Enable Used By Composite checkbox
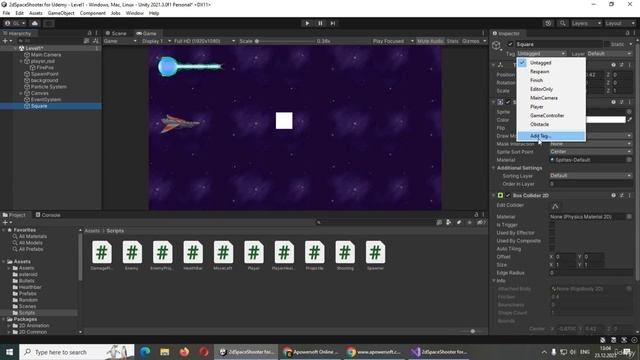 pyautogui.click(x=552, y=241)
